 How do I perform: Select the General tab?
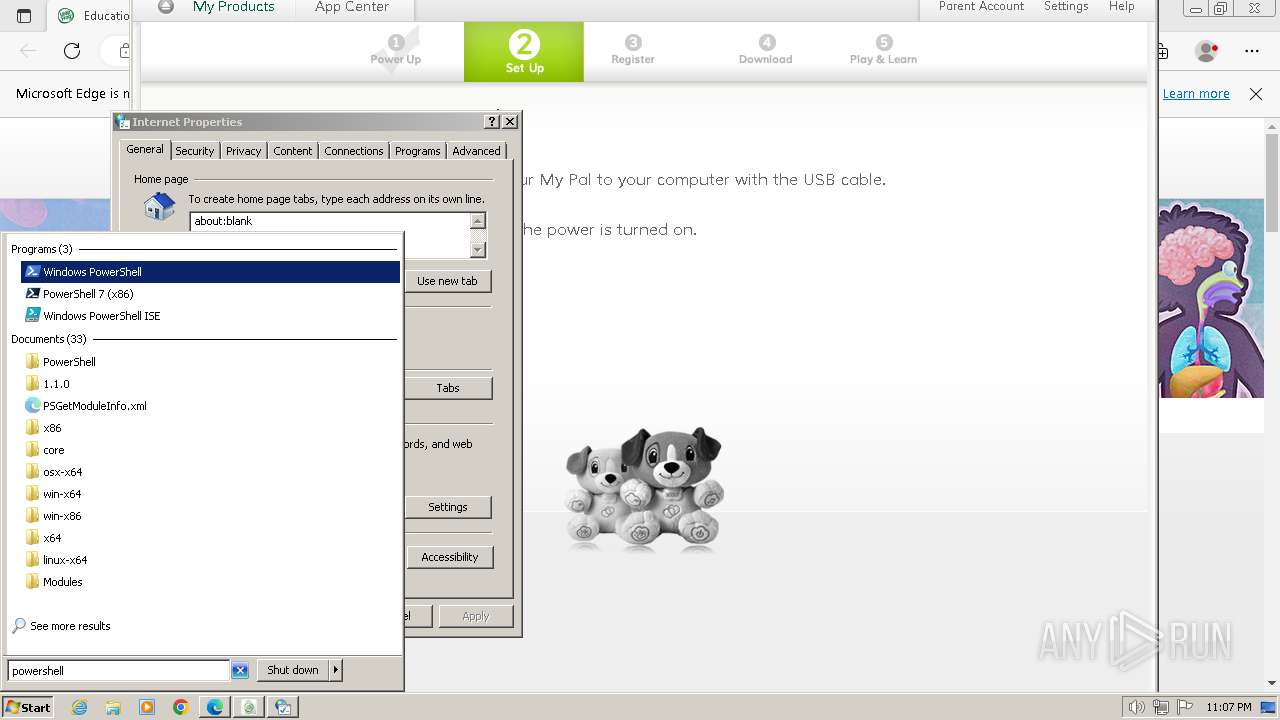coord(145,149)
